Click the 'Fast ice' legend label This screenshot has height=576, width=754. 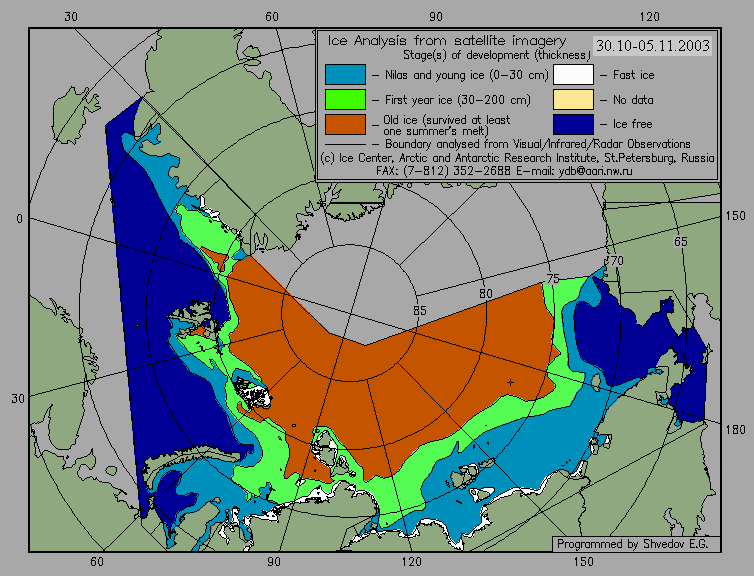pos(633,75)
